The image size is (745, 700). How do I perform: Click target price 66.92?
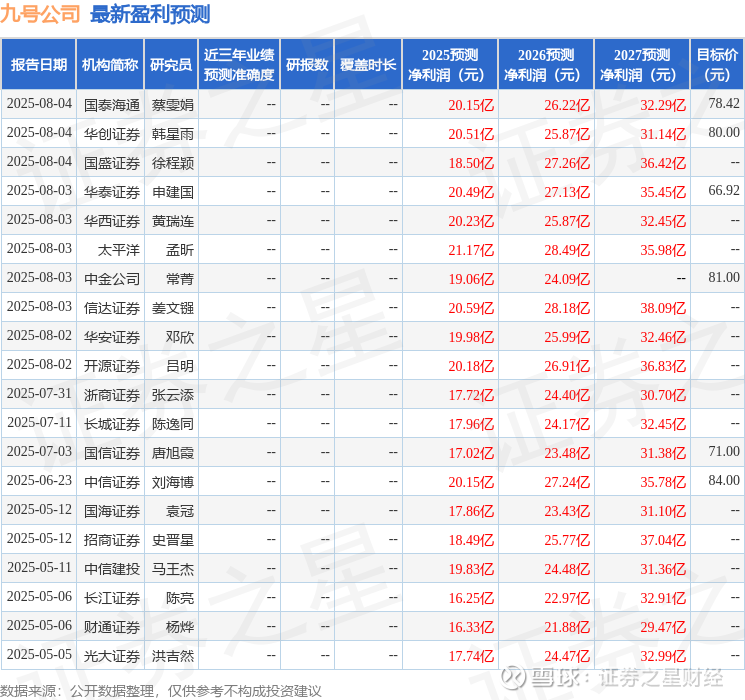(x=724, y=191)
